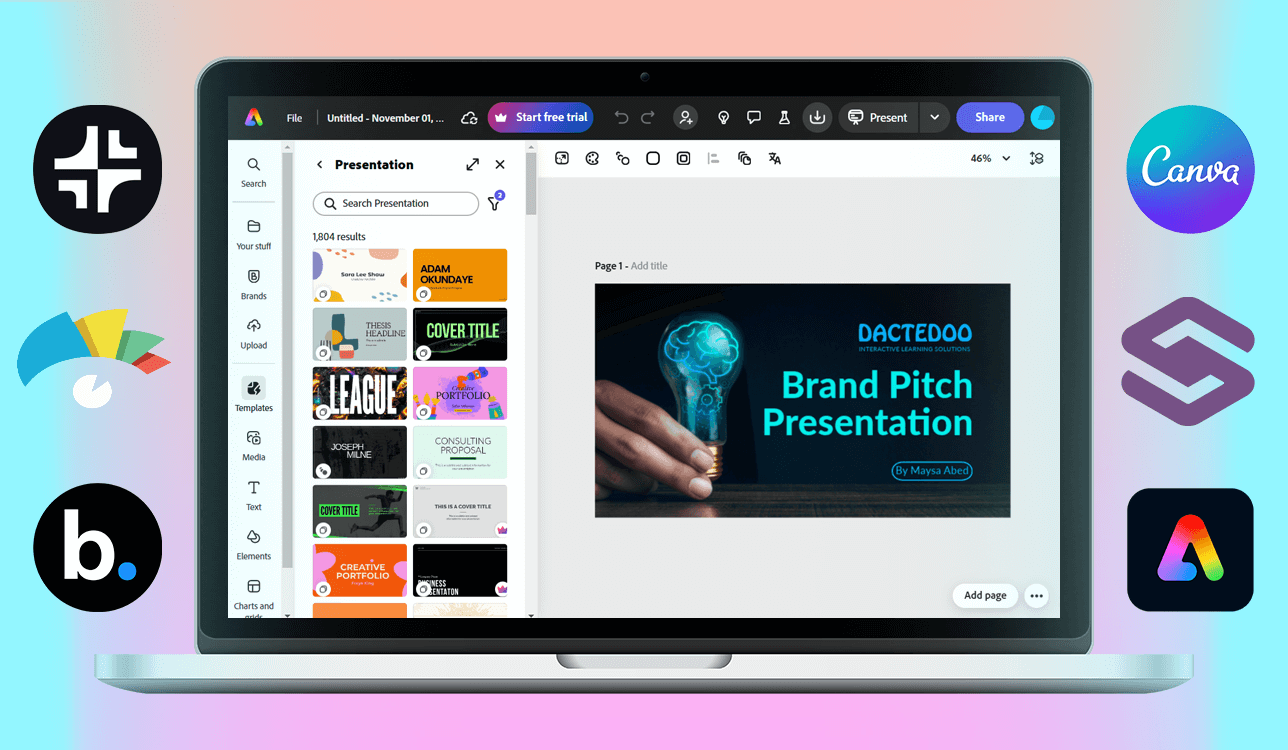Screen dimensions: 1288x750
Task: Select the This Is A Cover Title template
Action: coord(460,511)
